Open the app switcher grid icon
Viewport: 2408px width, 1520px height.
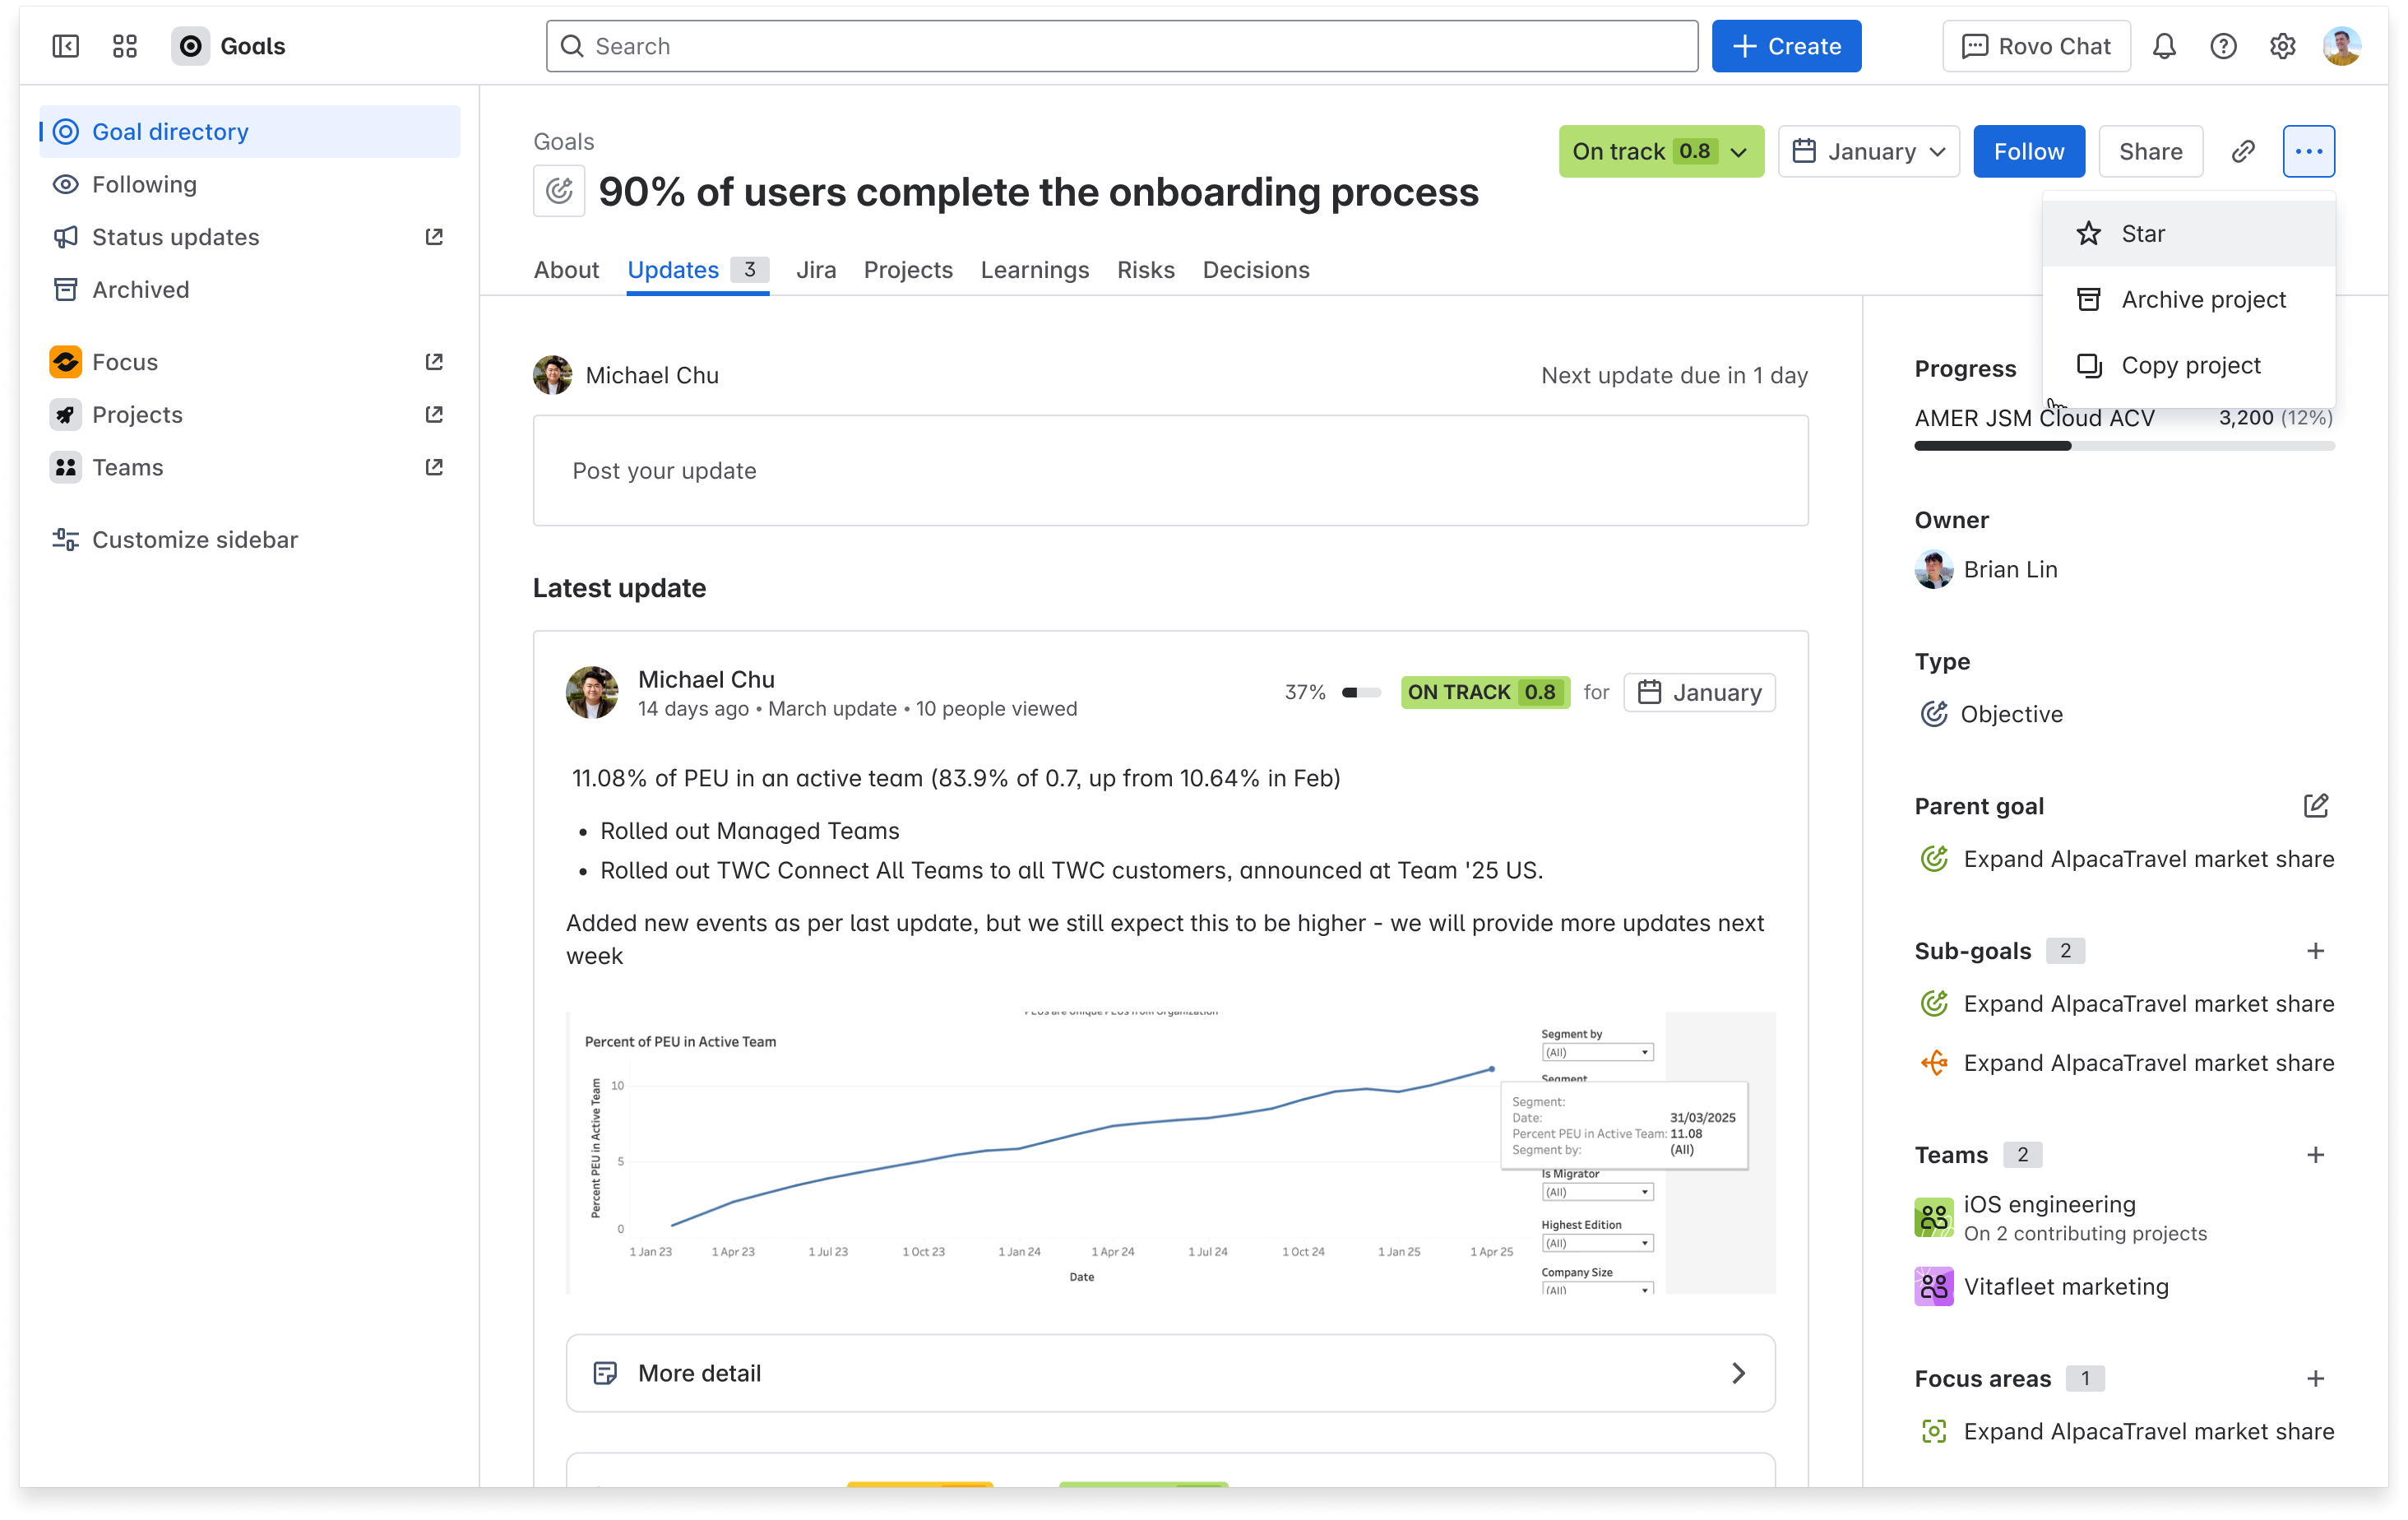coord(125,46)
